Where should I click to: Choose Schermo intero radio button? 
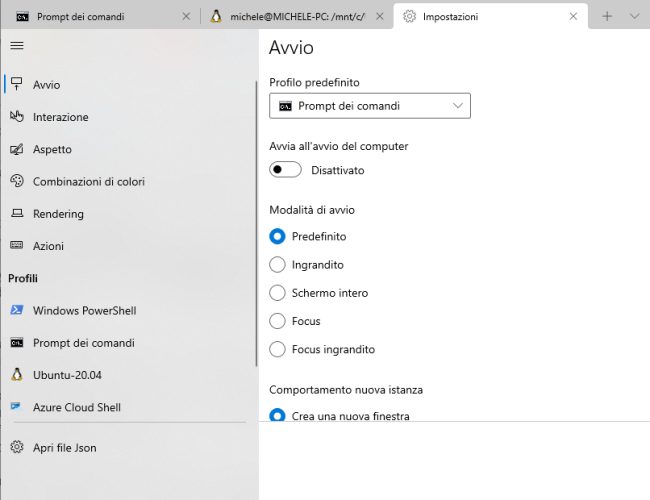[x=278, y=293]
